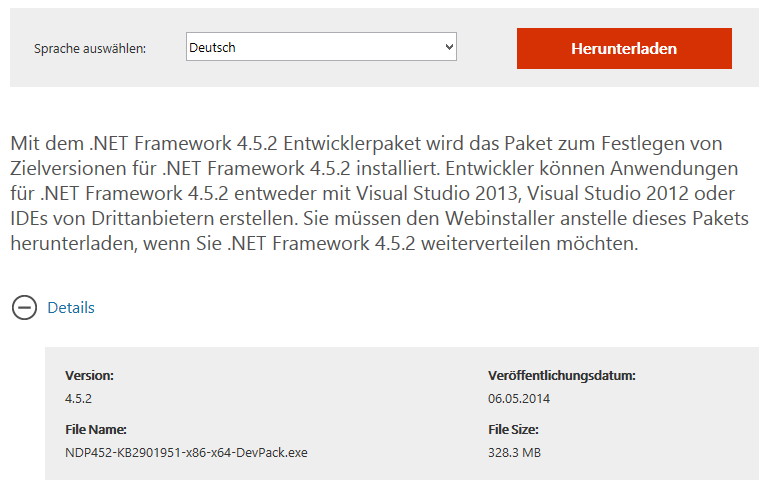The image size is (765, 493).
Task: Click the red Herunterladen button
Action: 624,48
